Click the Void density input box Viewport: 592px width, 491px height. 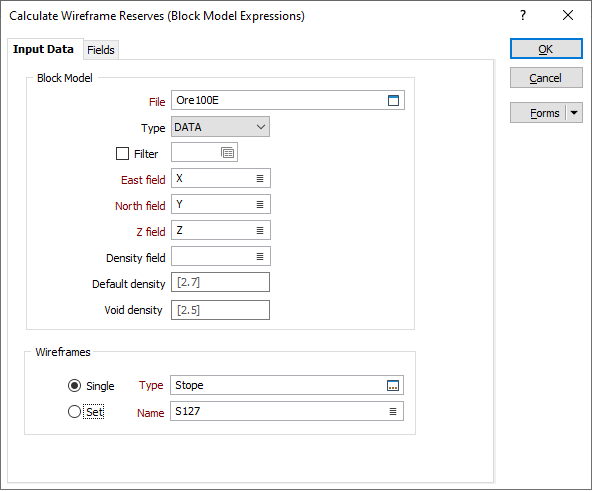(220, 310)
